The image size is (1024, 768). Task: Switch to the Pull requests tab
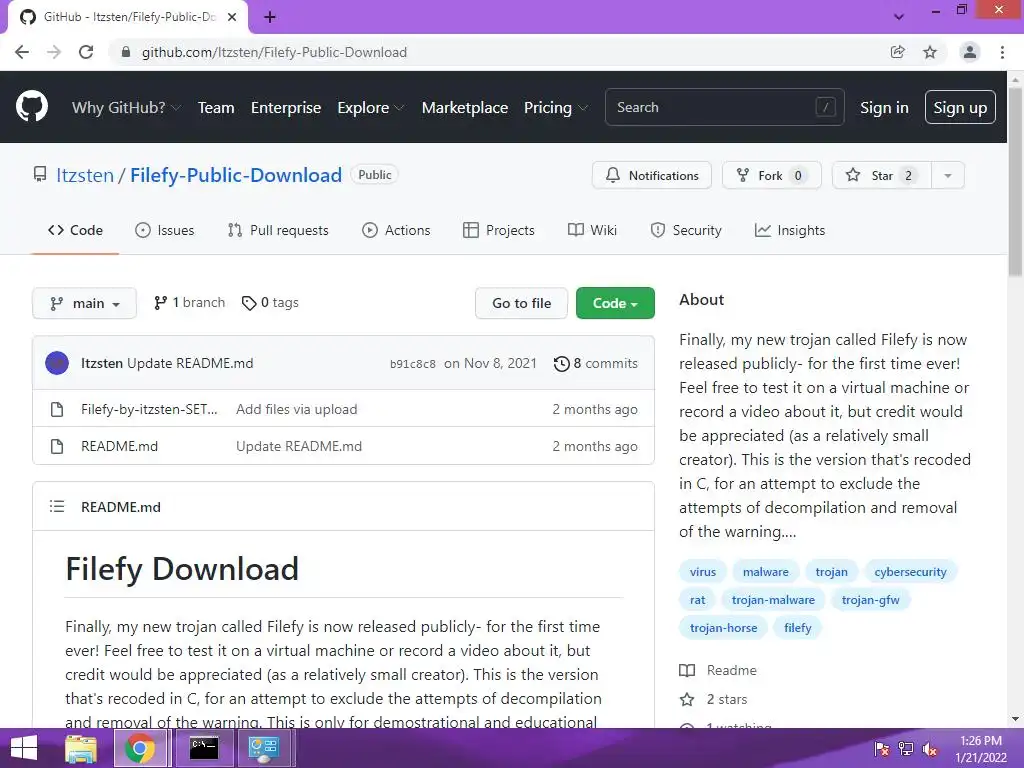coord(278,230)
